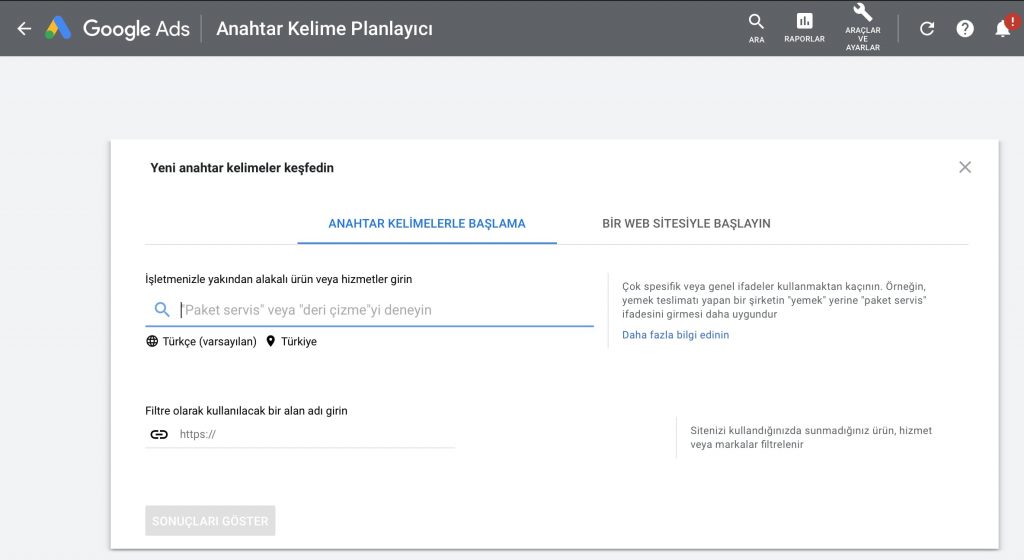Open the RAPORLAR reports menu
Image resolution: width=1024 pixels, height=560 pixels.
coord(804,29)
